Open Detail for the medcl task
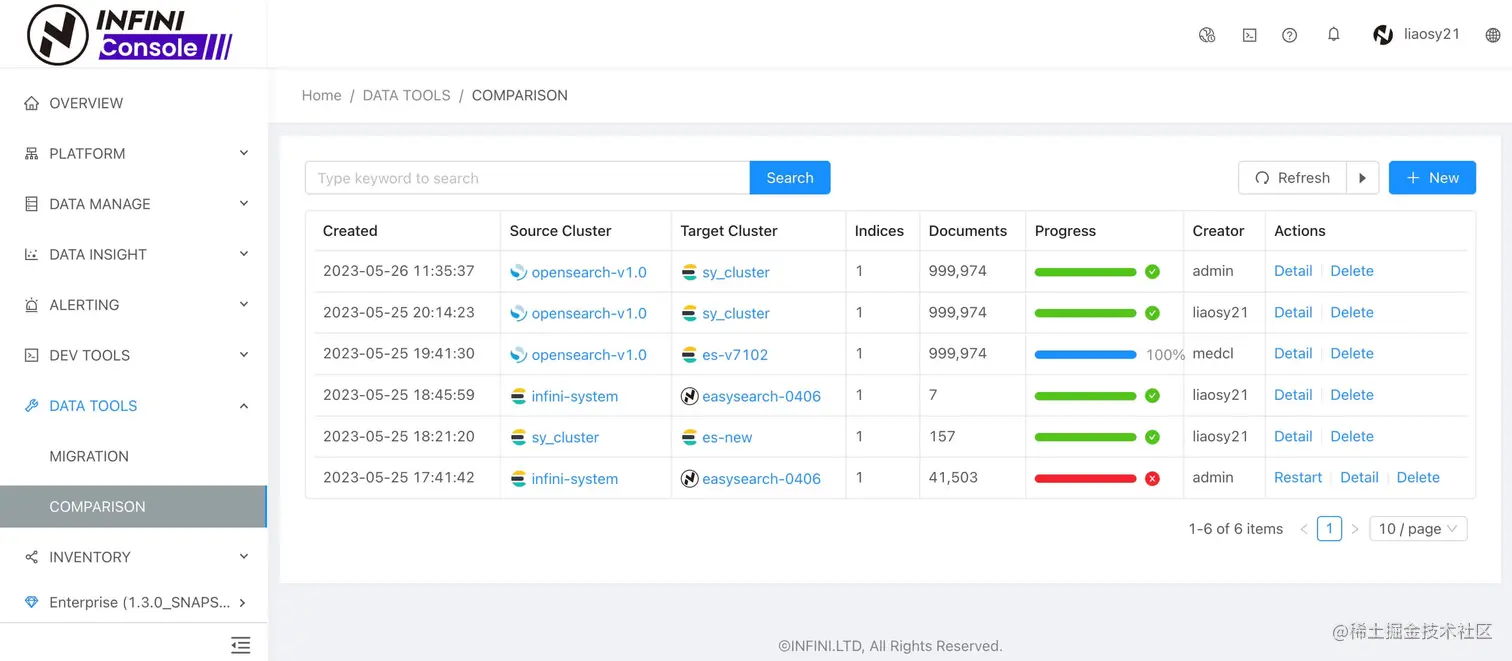 click(x=1293, y=354)
